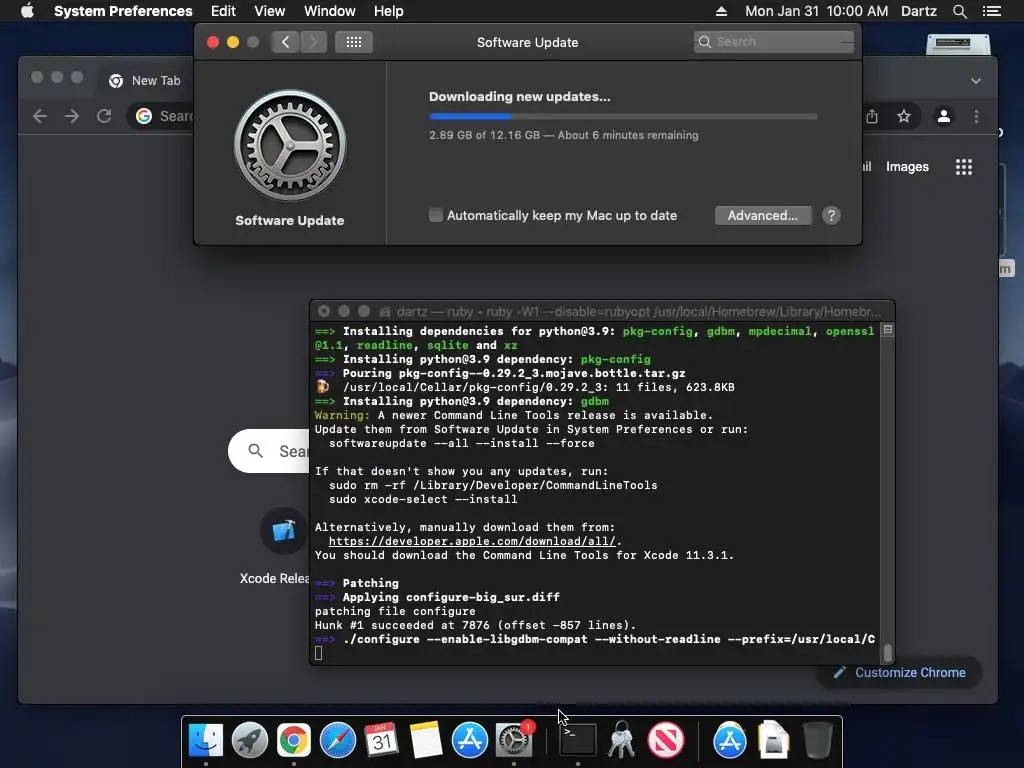
Task: Open Launchpad from the Dock
Action: coord(249,740)
